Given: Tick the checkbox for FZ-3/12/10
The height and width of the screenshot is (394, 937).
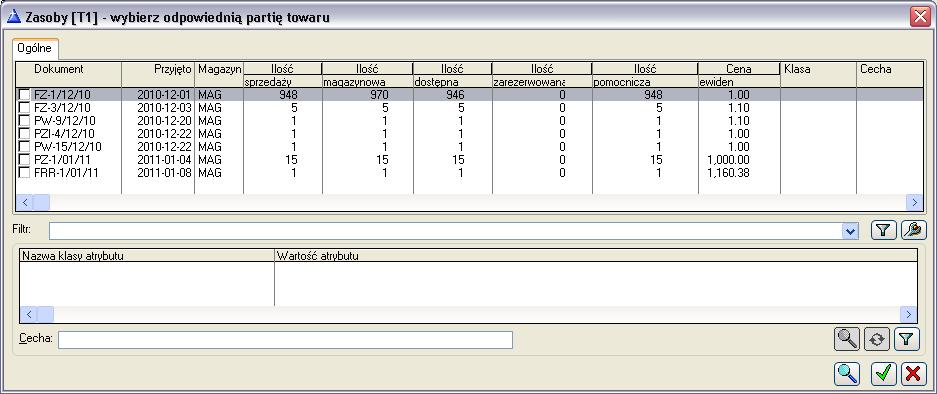Looking at the screenshot, I should 24,108.
